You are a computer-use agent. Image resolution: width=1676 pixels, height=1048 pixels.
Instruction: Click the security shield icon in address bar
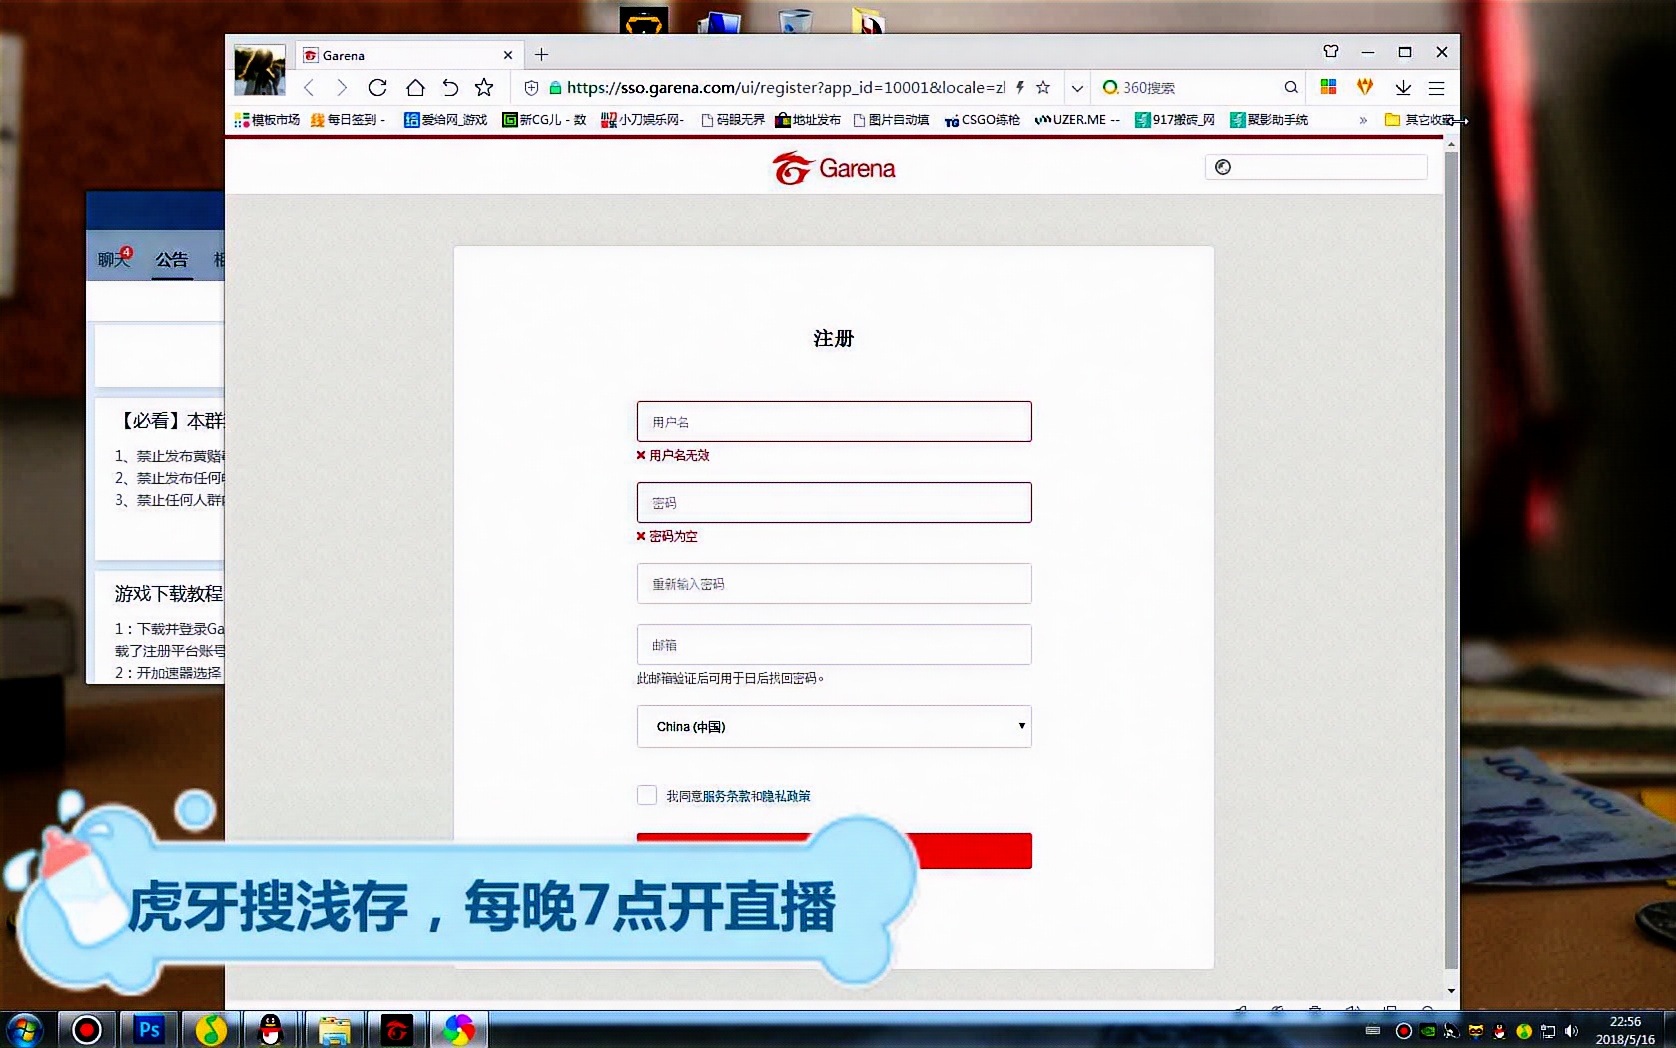tap(532, 88)
